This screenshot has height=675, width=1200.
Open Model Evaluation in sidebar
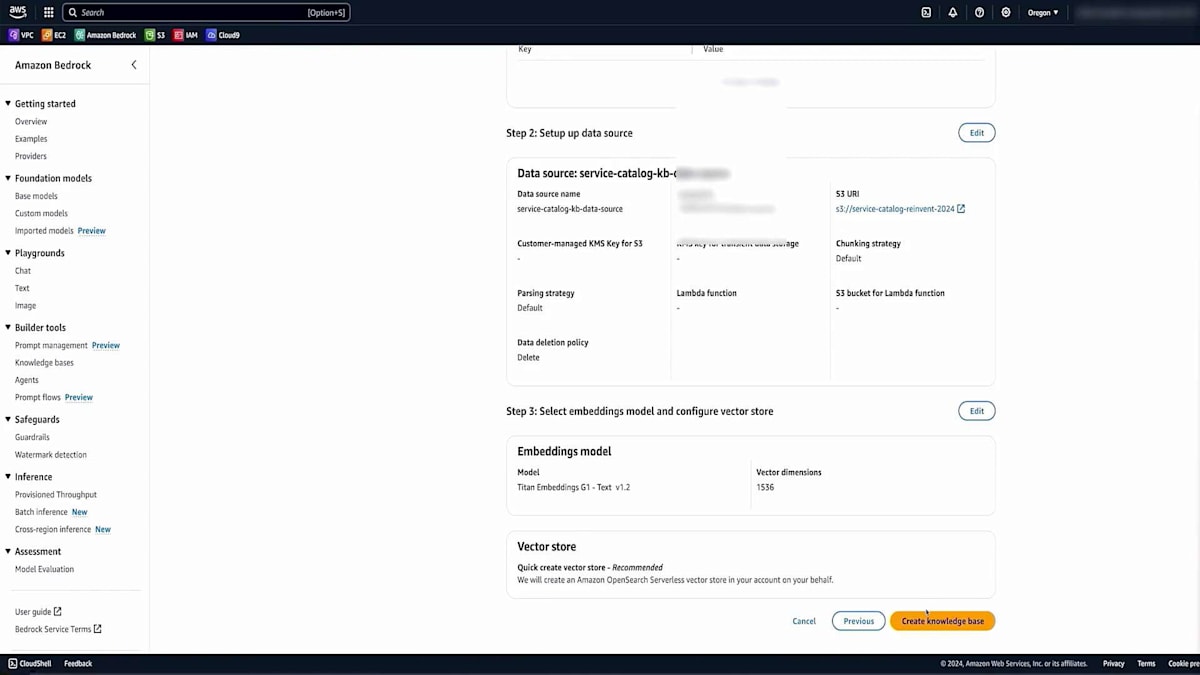tap(44, 570)
